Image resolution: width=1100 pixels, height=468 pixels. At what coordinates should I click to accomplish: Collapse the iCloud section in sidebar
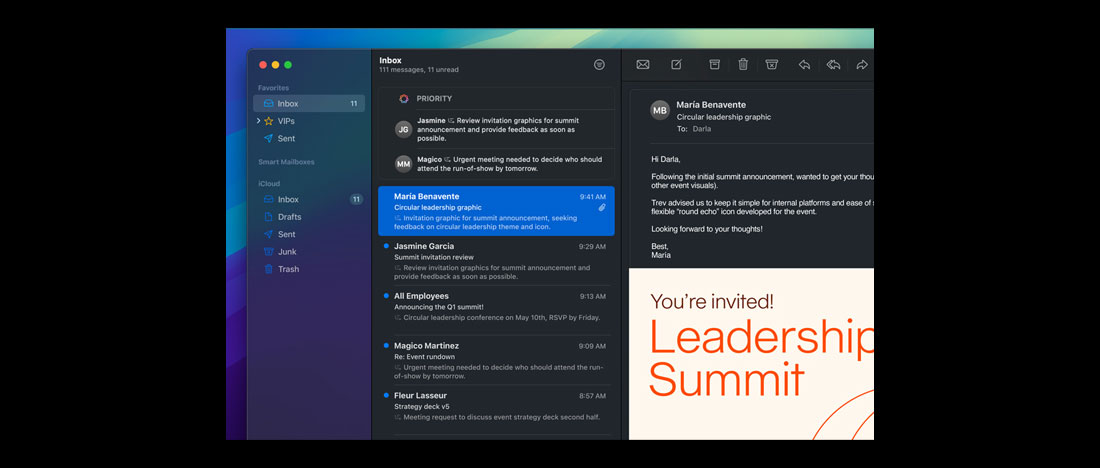coord(269,184)
